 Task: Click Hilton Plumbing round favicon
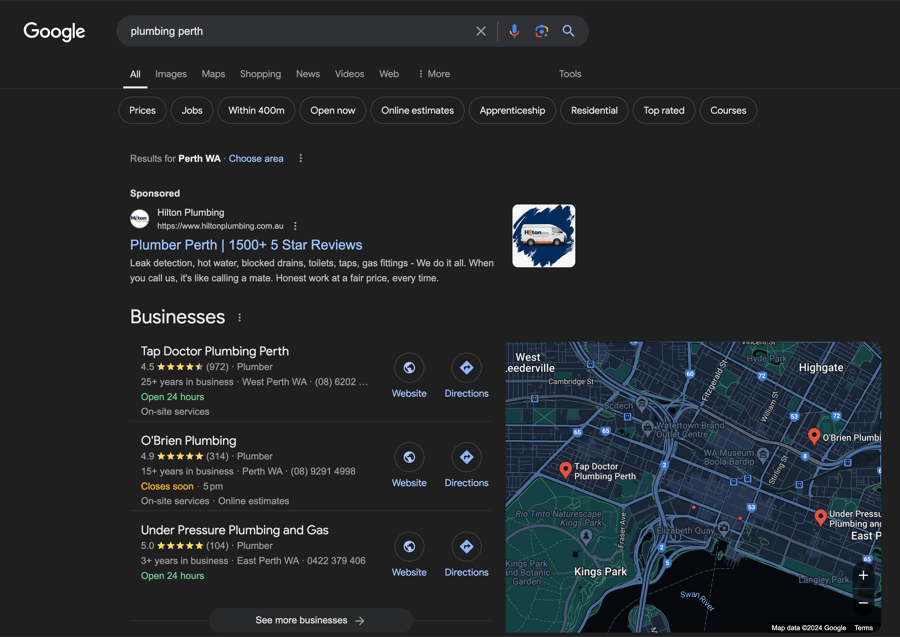click(139, 219)
